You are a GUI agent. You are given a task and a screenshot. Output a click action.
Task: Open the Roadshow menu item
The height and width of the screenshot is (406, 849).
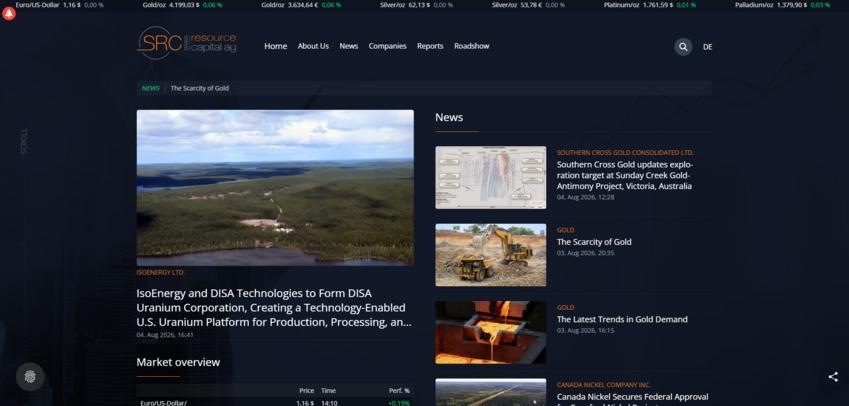coord(472,46)
